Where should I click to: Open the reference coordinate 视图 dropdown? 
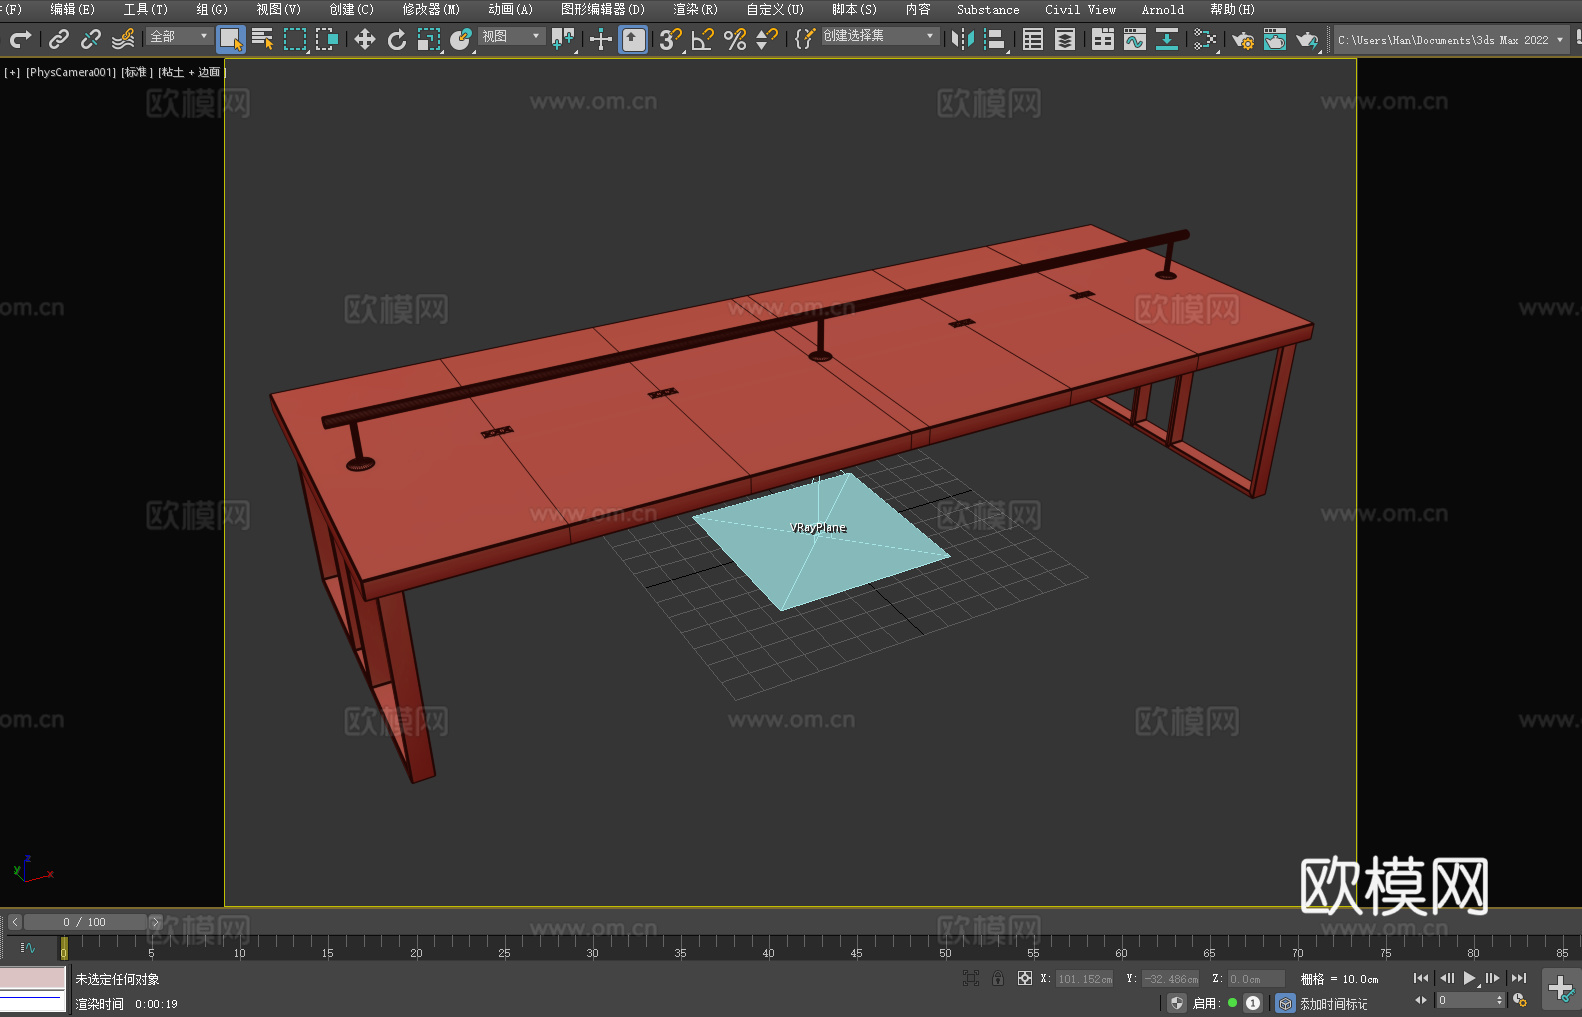coord(512,36)
